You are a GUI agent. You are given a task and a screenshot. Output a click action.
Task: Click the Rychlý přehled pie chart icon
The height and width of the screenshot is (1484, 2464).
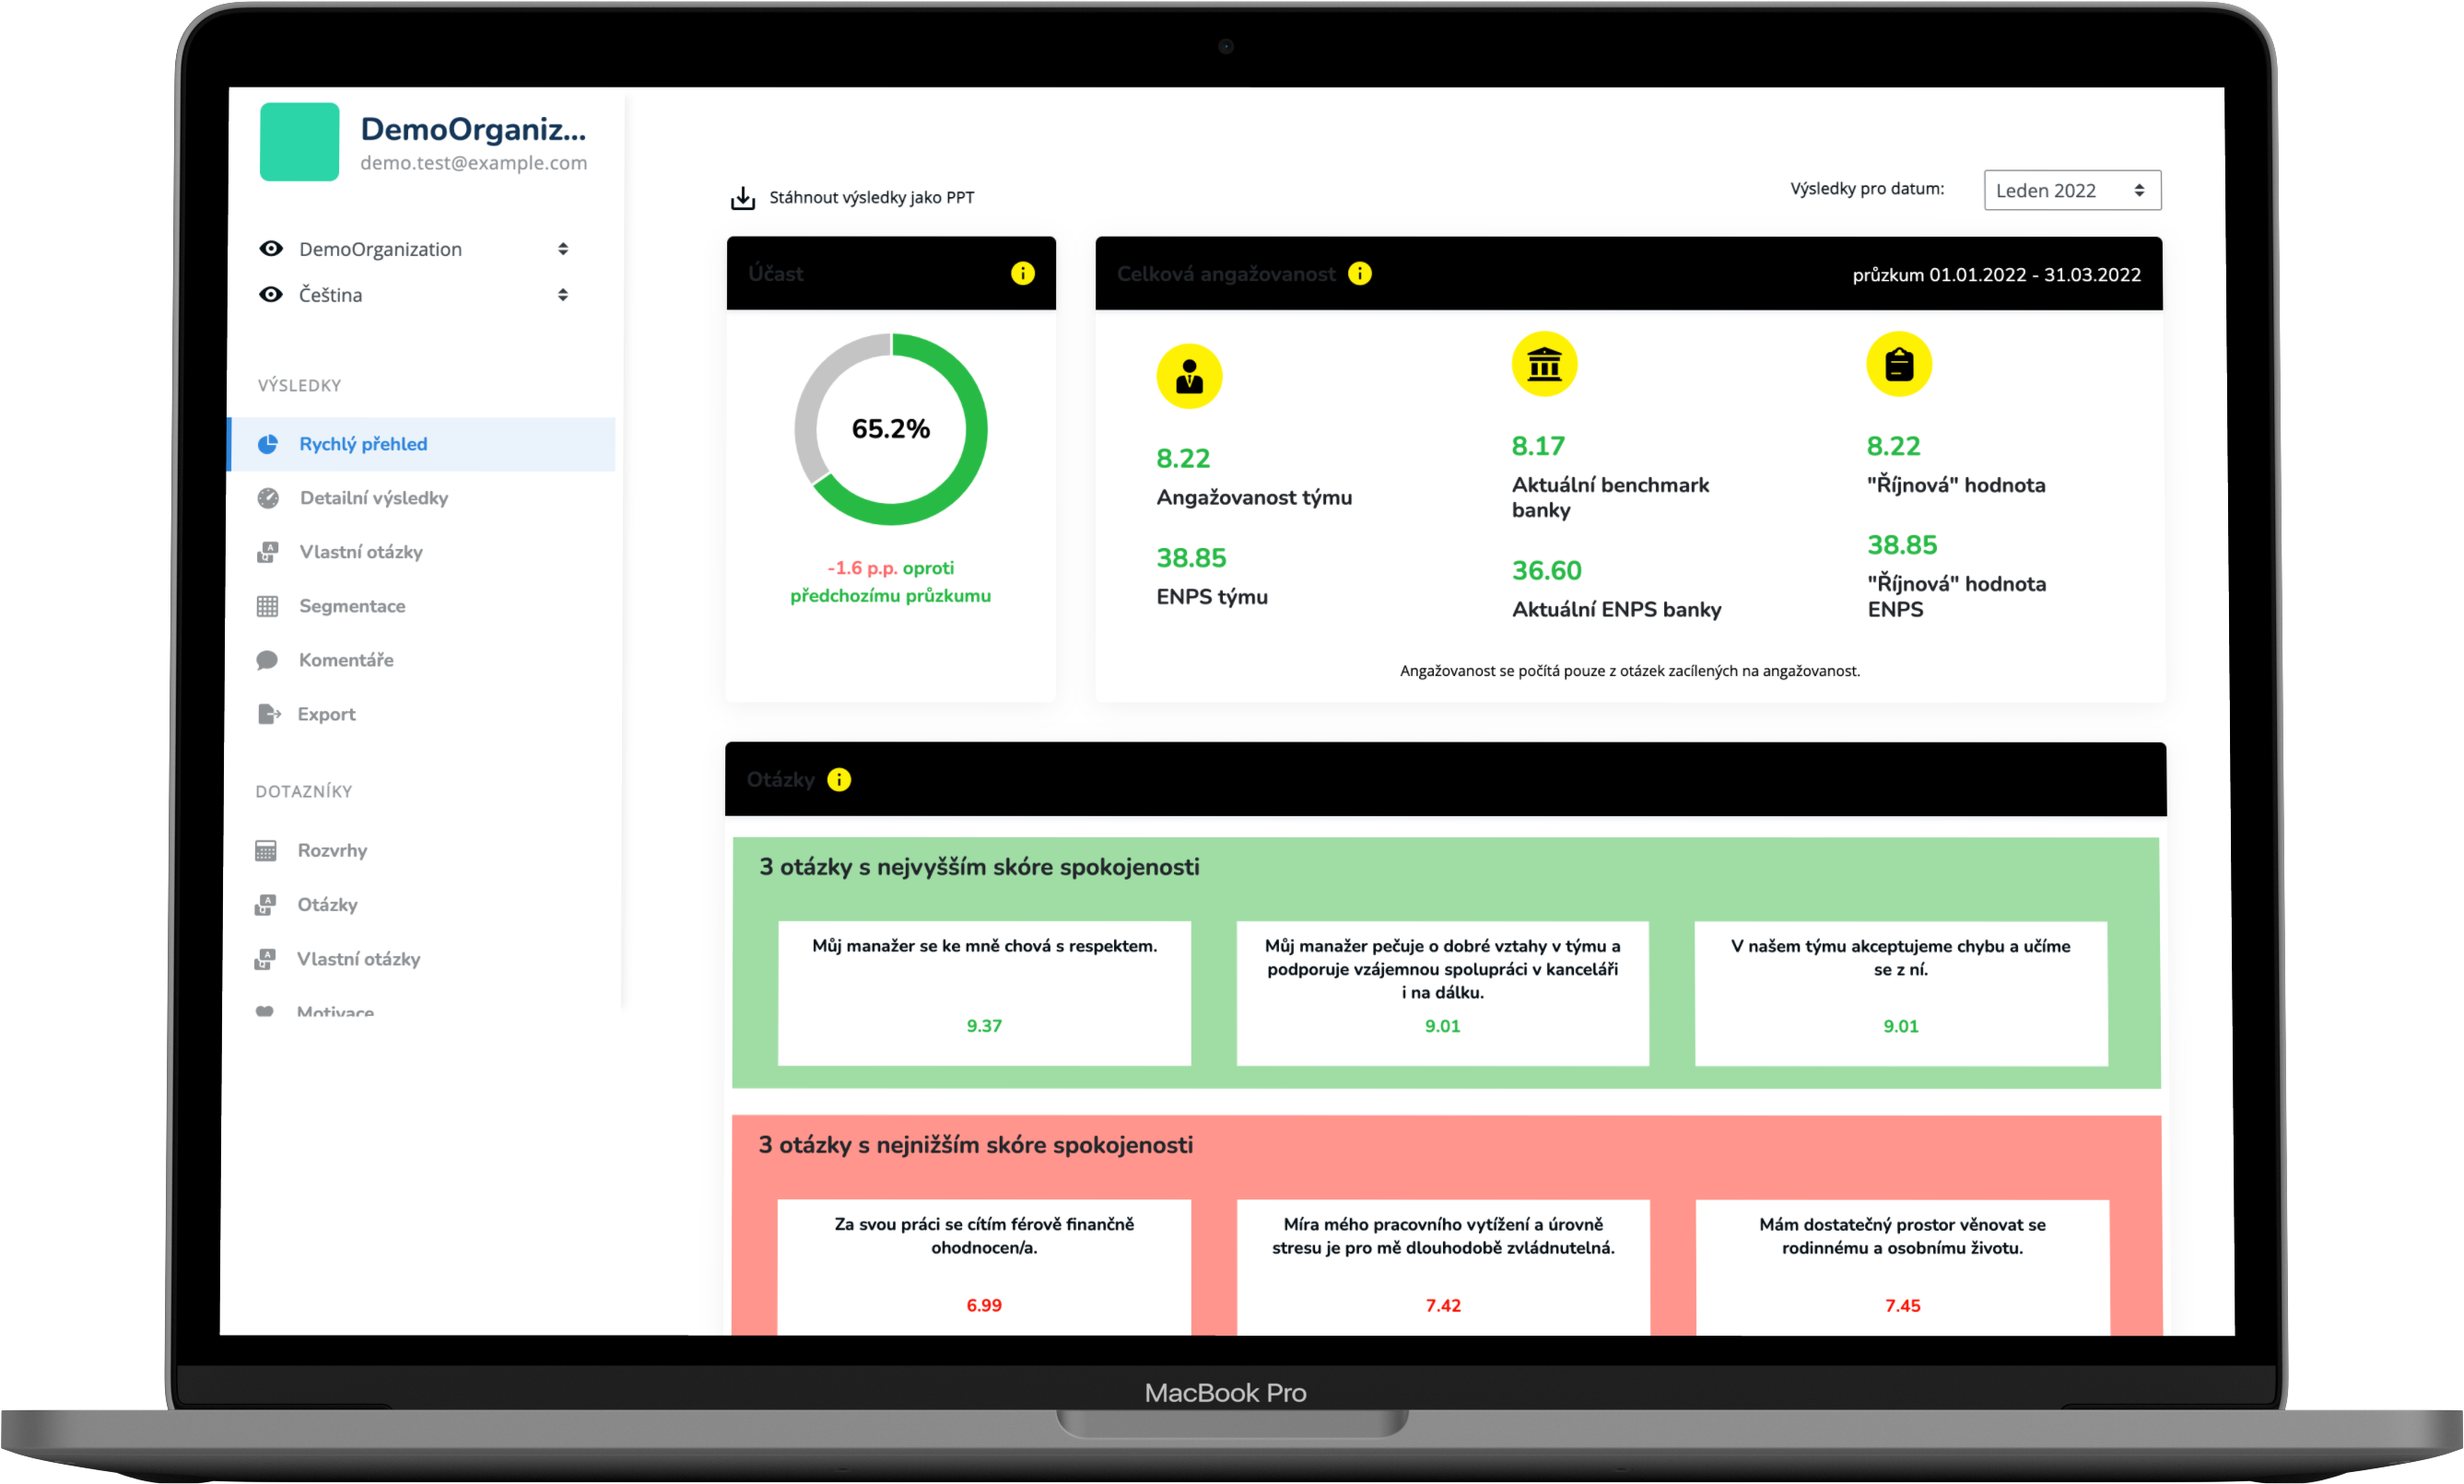(268, 444)
